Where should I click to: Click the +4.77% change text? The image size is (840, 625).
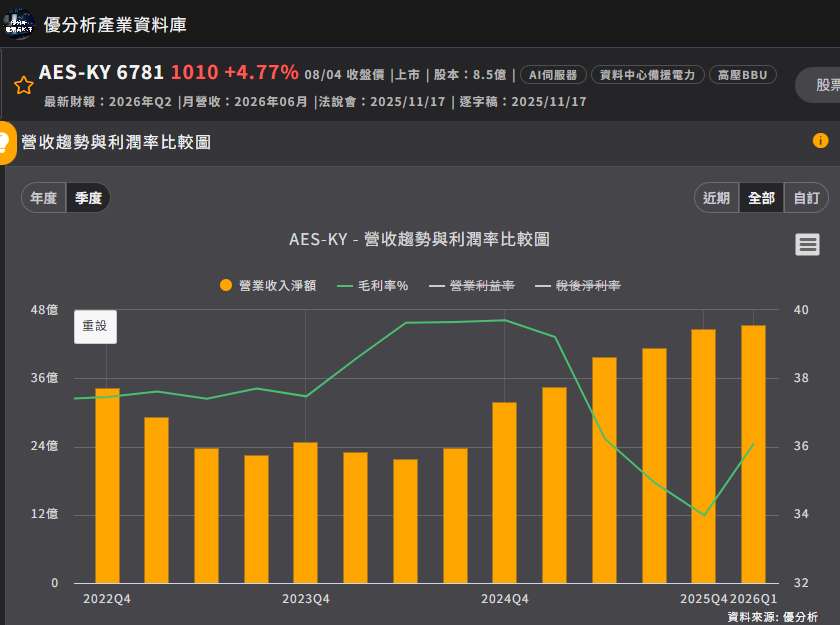[x=261, y=72]
